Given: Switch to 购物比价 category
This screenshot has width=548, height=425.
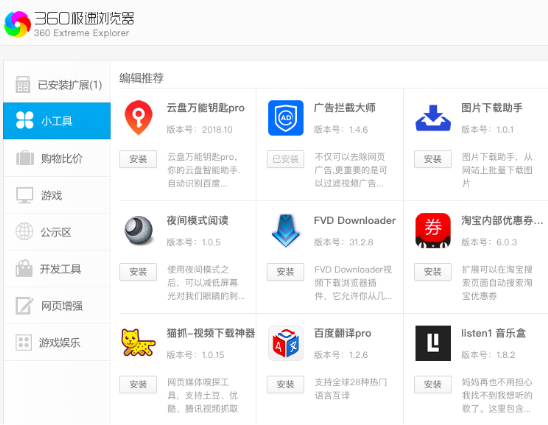Looking at the screenshot, I should [x=57, y=158].
